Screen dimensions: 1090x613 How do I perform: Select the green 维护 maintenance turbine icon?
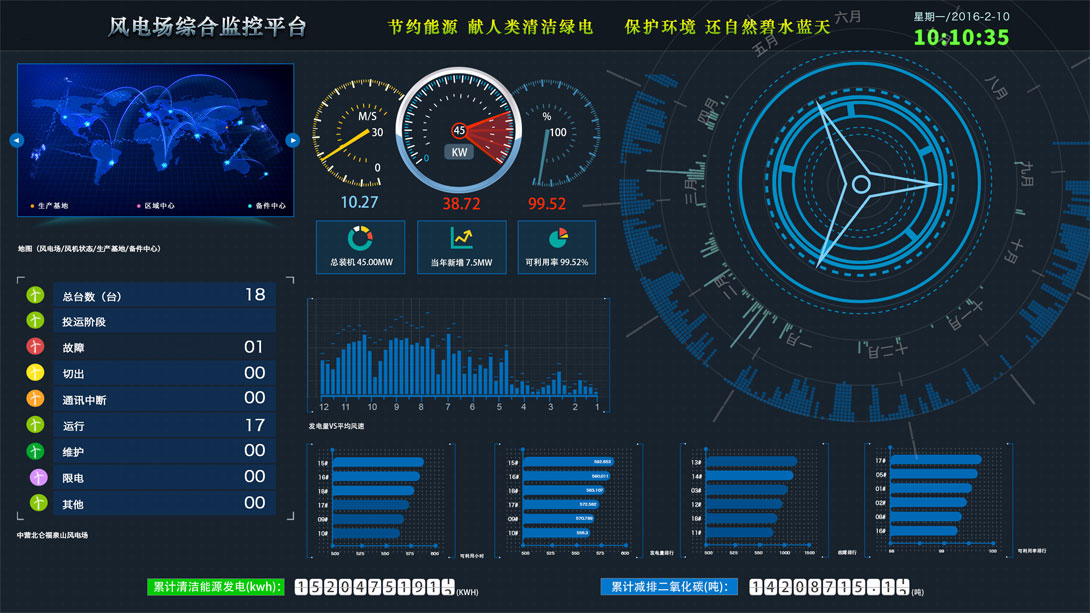(x=36, y=451)
